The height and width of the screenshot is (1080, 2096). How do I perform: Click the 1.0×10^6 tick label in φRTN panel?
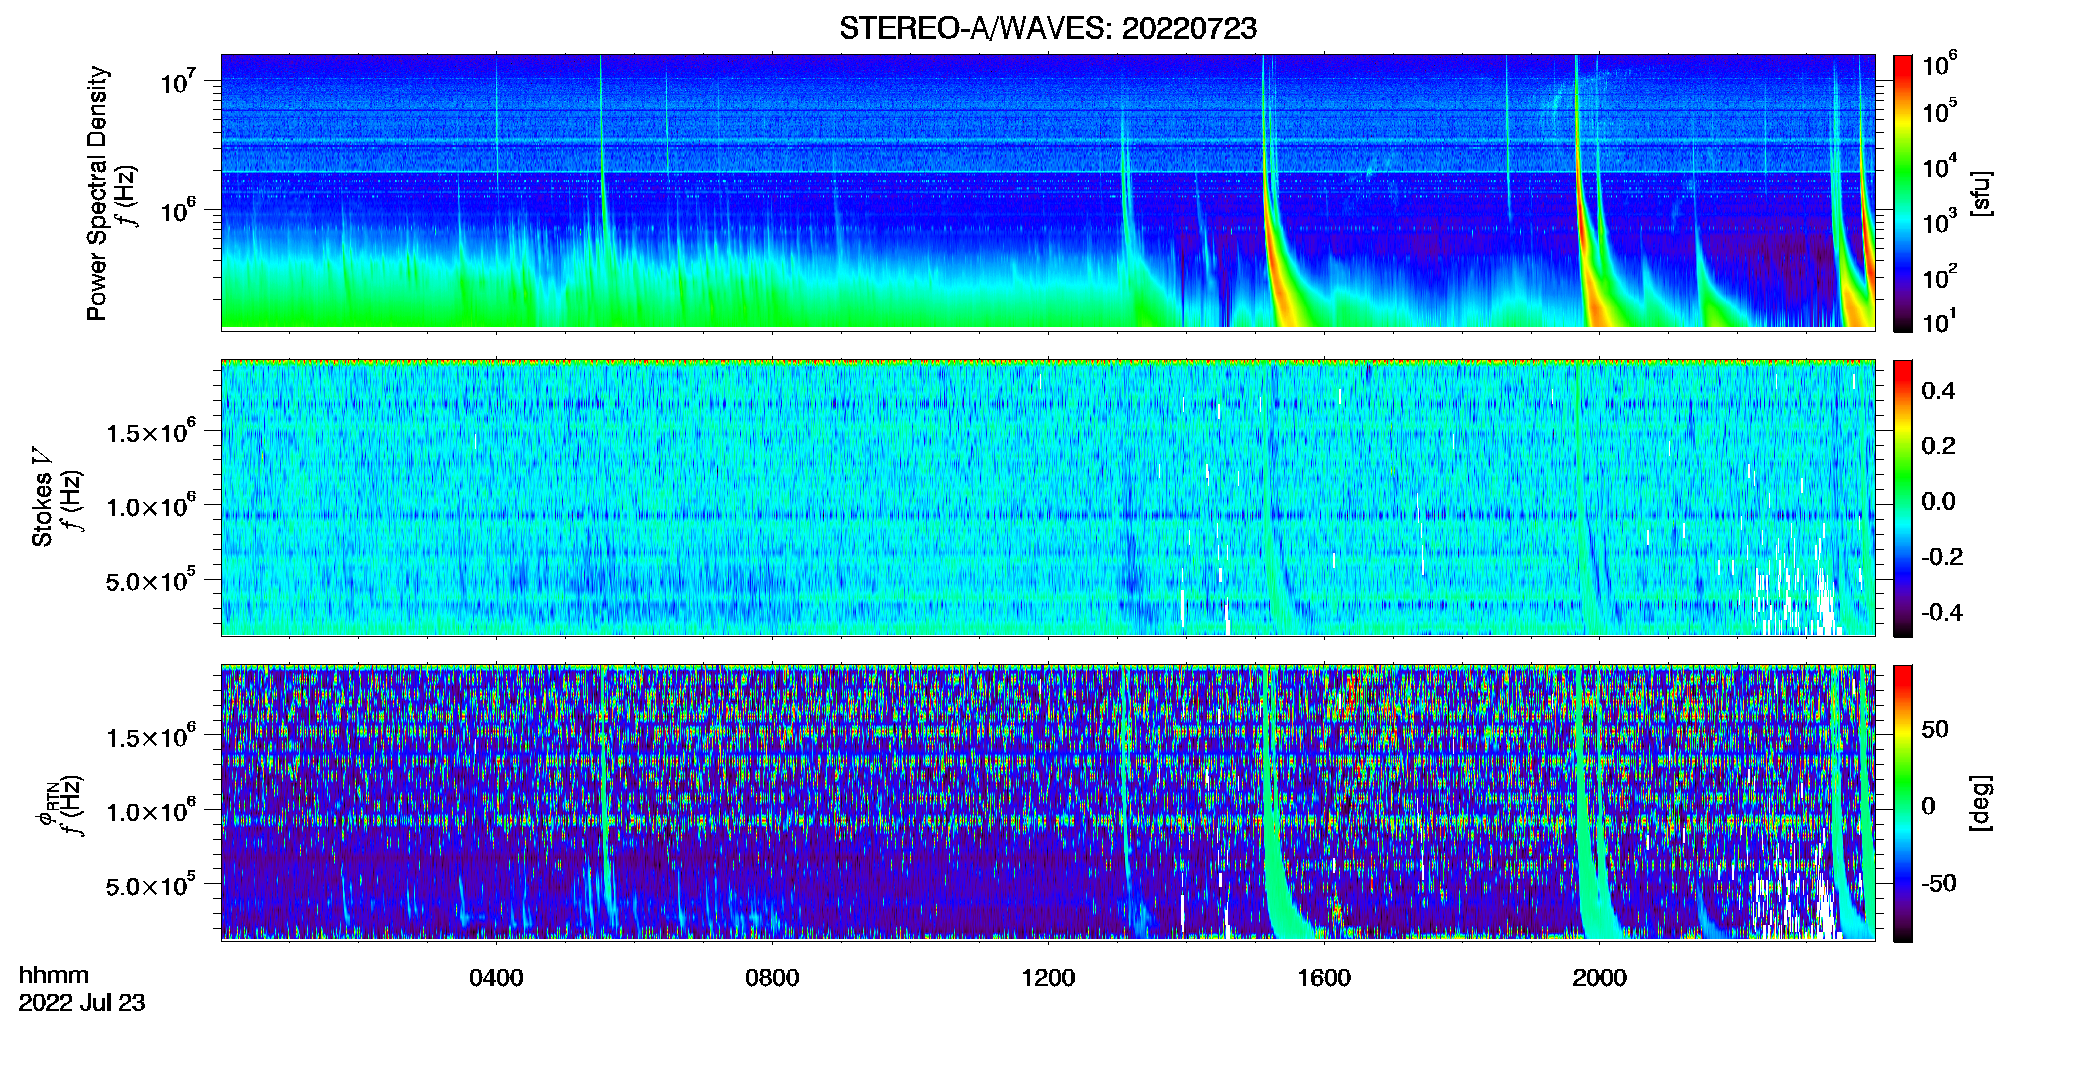[150, 811]
